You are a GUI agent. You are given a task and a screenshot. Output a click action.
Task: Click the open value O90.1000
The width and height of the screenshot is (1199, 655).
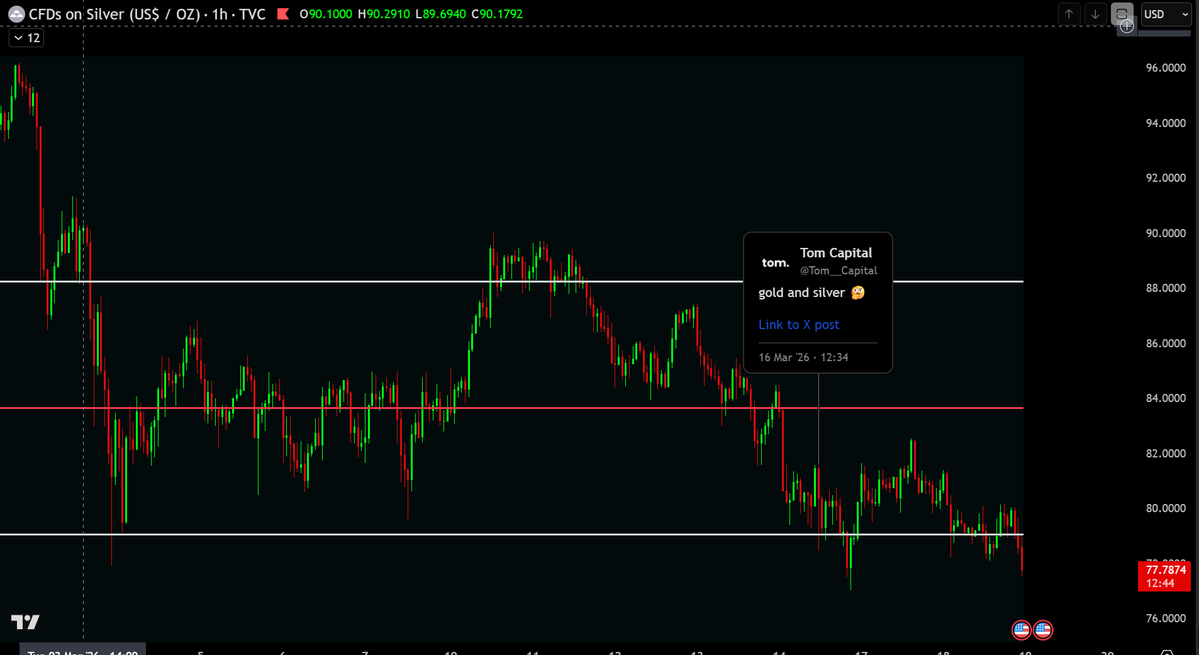(327, 14)
